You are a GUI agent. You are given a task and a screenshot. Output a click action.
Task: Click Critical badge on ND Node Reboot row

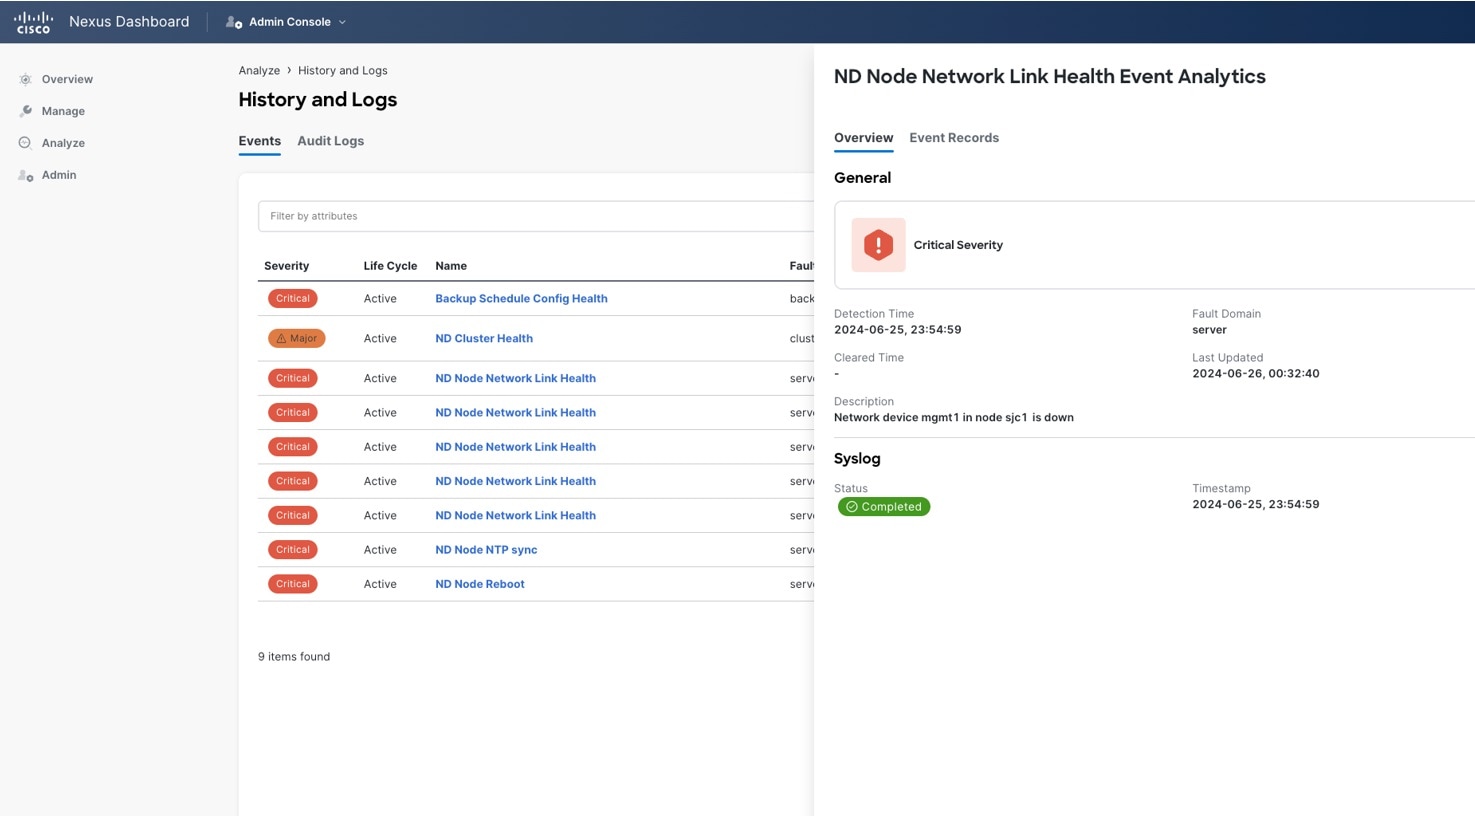coord(292,584)
